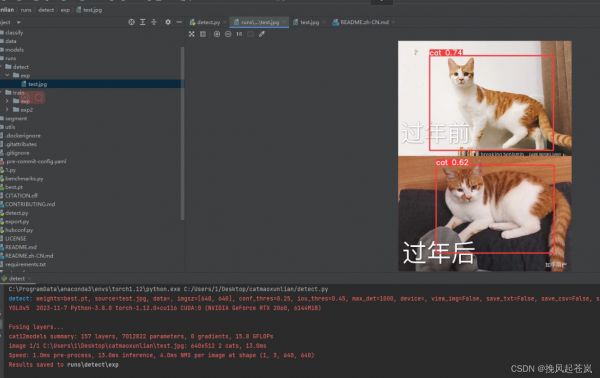Expand all items in Project tree

pyautogui.click(x=142, y=22)
